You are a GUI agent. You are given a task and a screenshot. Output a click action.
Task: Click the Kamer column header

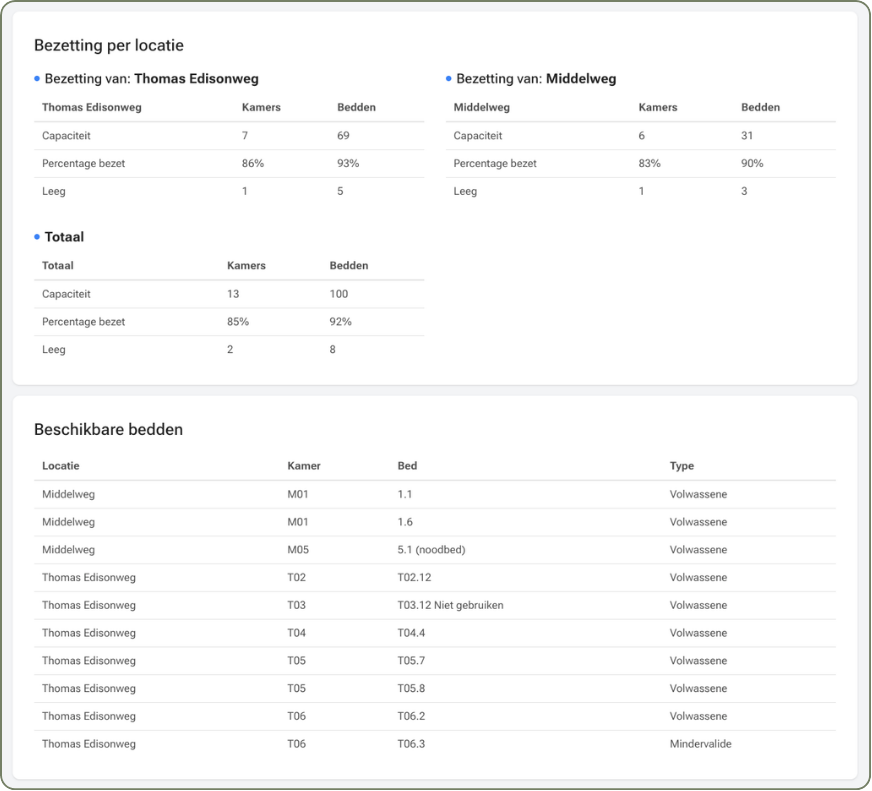[303, 466]
